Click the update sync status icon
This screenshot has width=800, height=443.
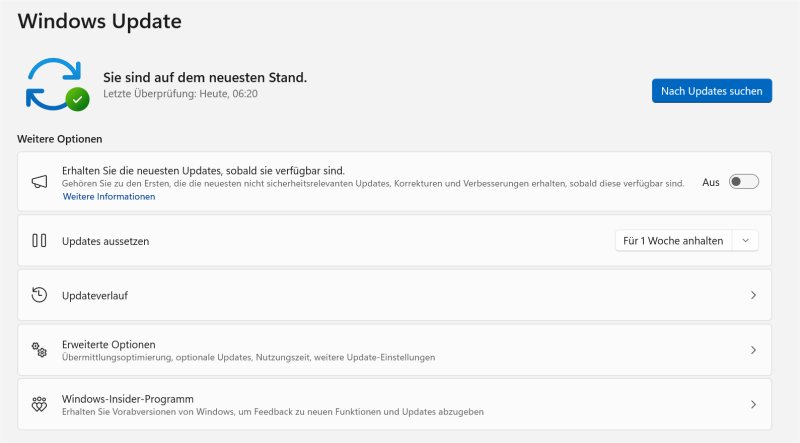57,85
